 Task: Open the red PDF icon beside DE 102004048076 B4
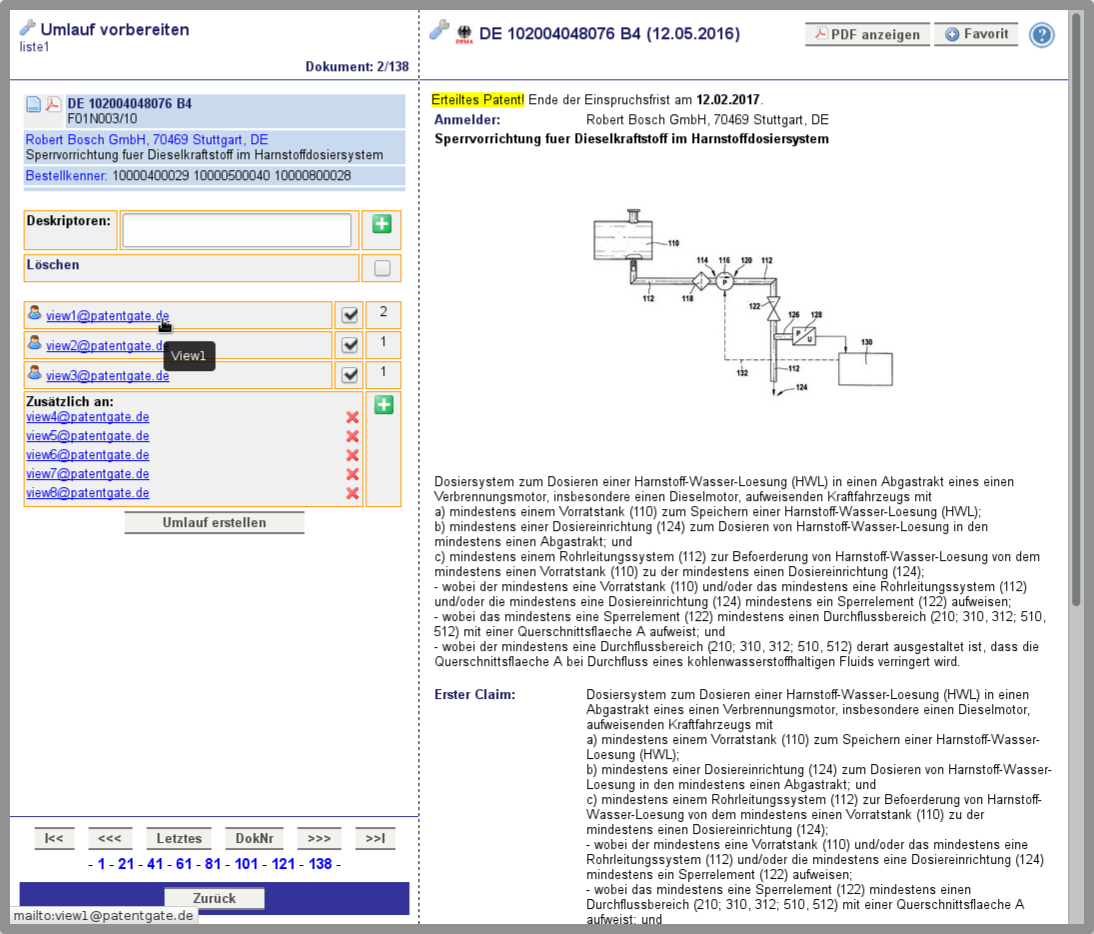[x=53, y=105]
